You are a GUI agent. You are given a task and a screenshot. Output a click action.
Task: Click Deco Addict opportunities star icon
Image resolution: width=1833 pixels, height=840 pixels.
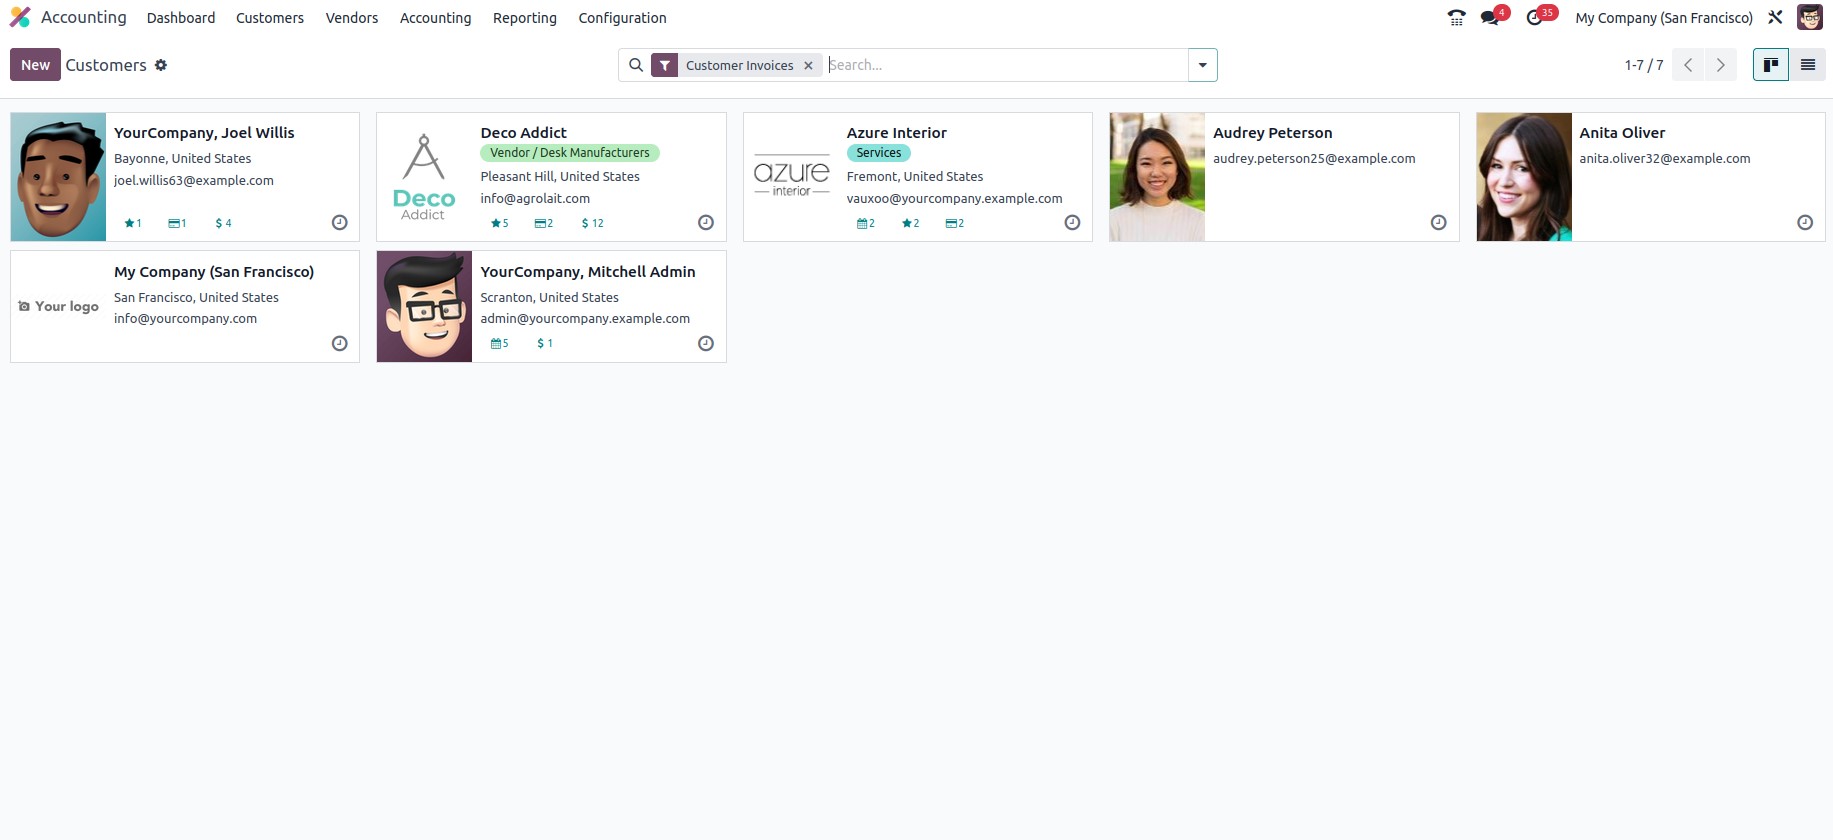(495, 223)
